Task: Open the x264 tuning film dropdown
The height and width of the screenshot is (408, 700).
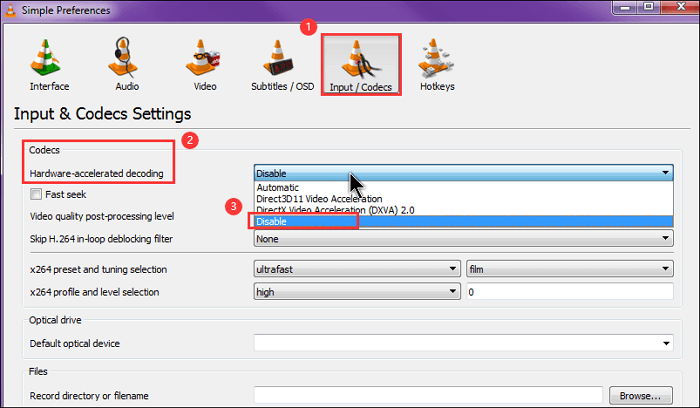Action: click(570, 269)
